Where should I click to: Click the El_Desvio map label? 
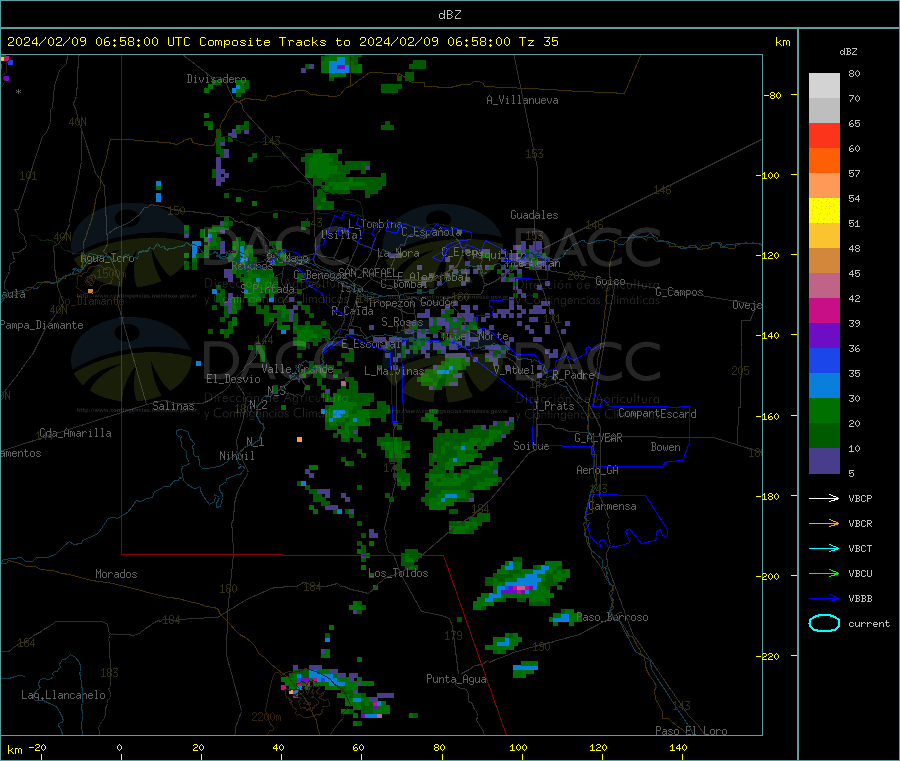(233, 379)
